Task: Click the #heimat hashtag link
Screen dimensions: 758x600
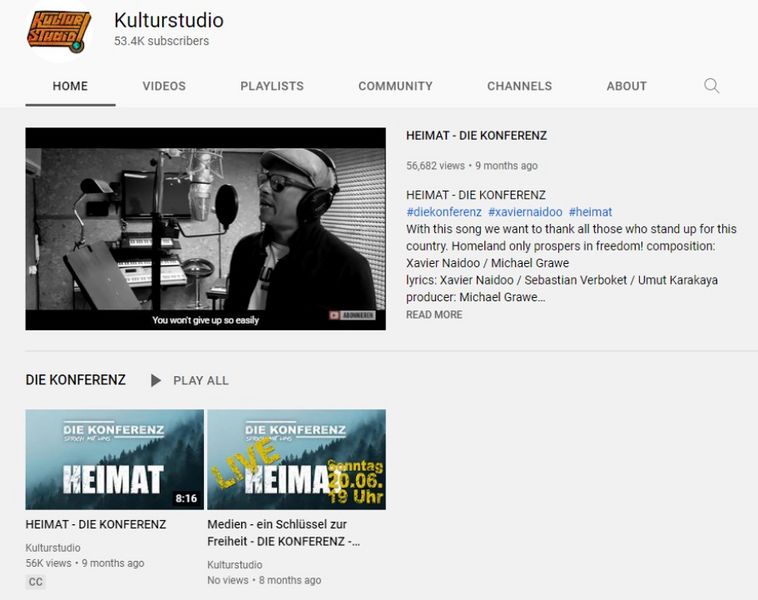Action: pos(590,212)
